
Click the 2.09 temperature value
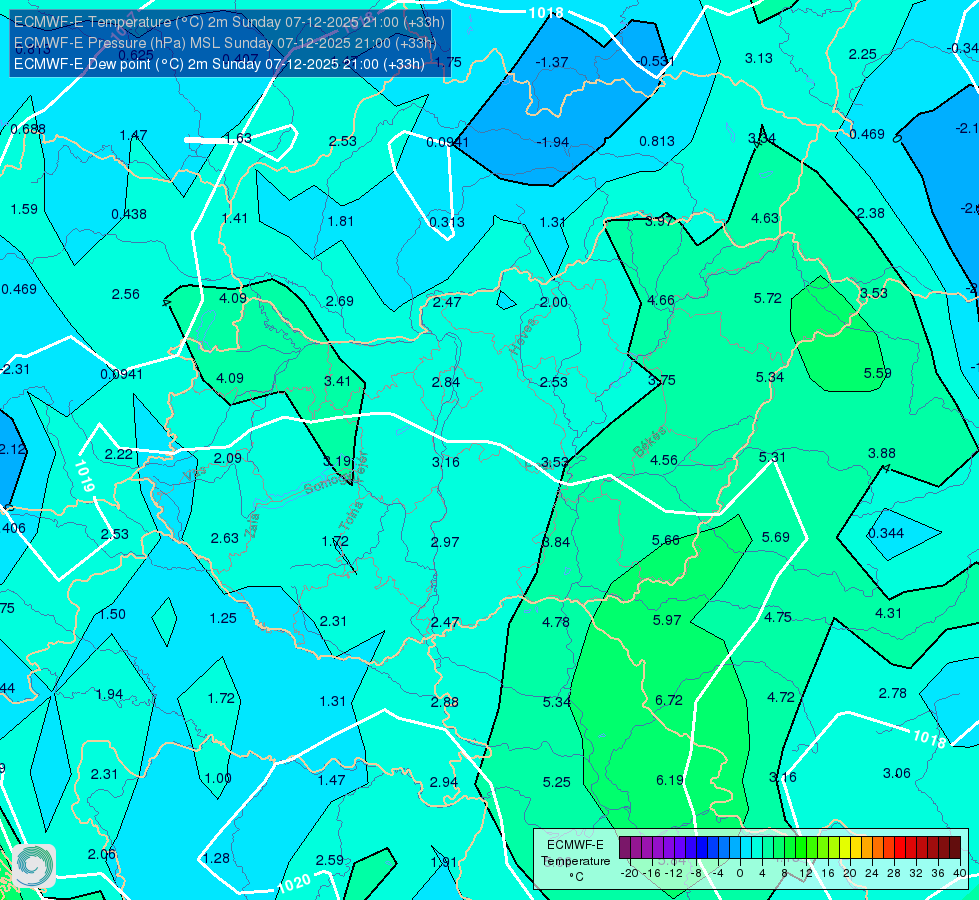(x=227, y=458)
